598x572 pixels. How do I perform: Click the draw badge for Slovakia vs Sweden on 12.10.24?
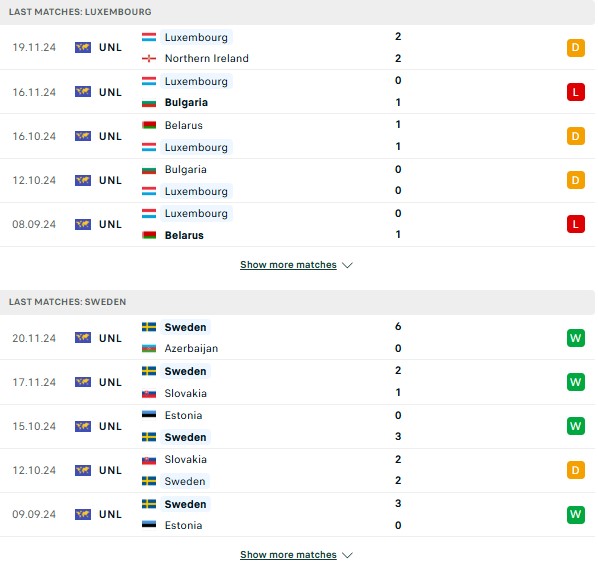coord(575,470)
